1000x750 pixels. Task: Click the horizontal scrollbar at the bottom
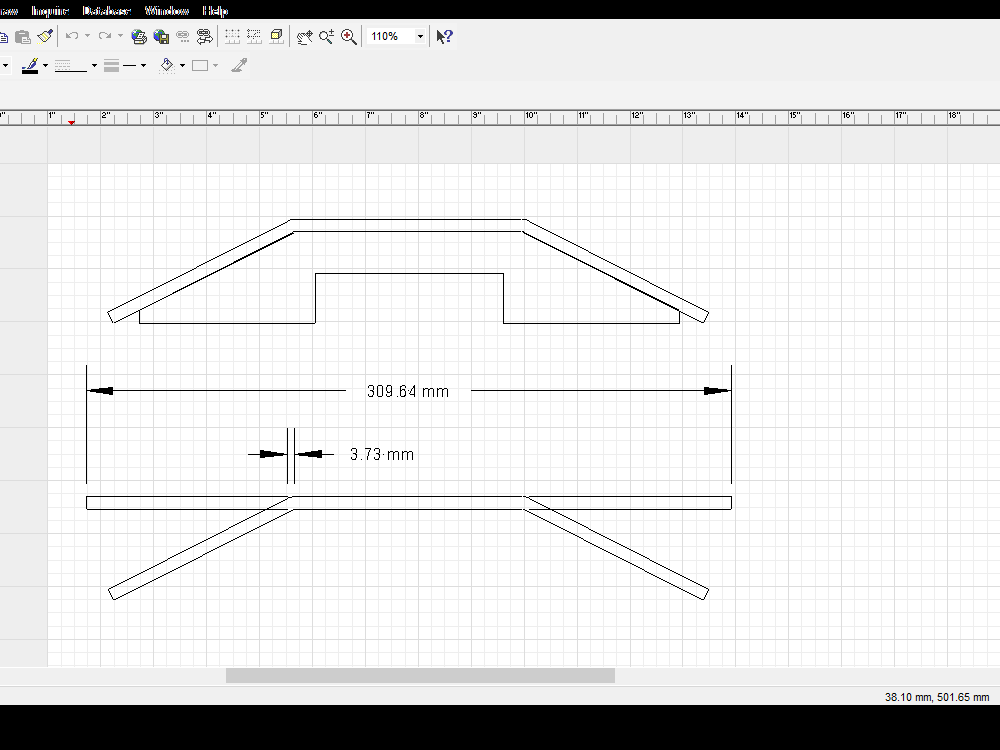[x=420, y=674]
